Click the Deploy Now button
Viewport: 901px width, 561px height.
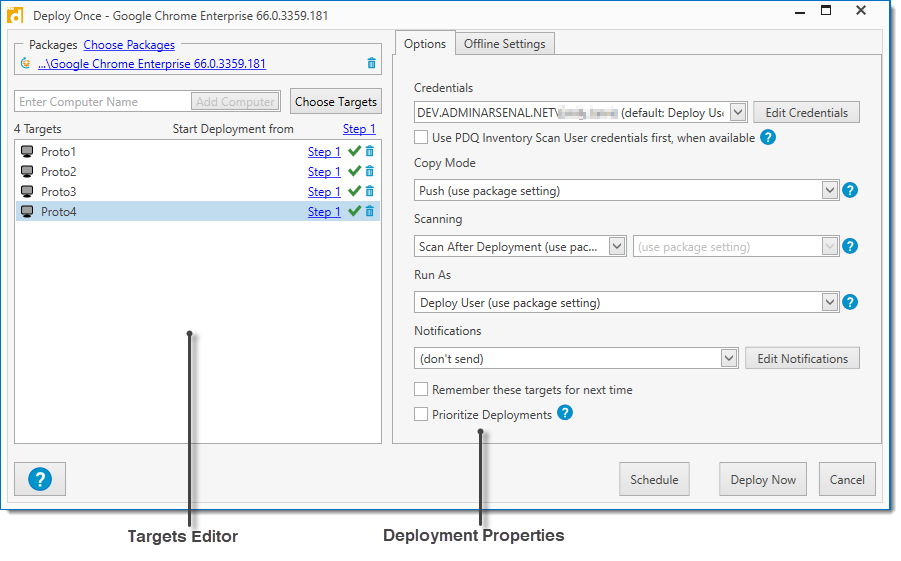[763, 479]
